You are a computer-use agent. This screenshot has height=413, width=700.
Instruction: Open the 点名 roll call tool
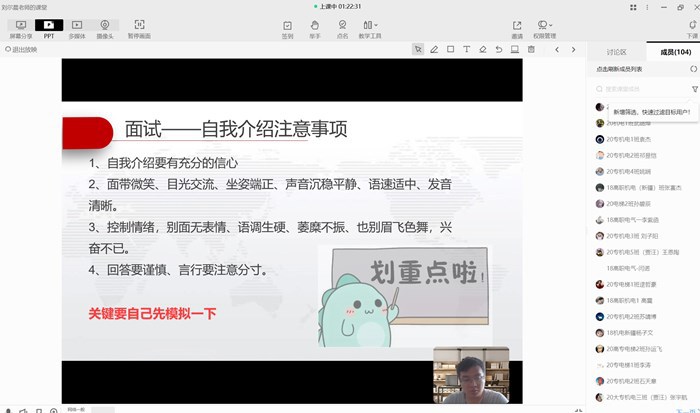click(342, 26)
